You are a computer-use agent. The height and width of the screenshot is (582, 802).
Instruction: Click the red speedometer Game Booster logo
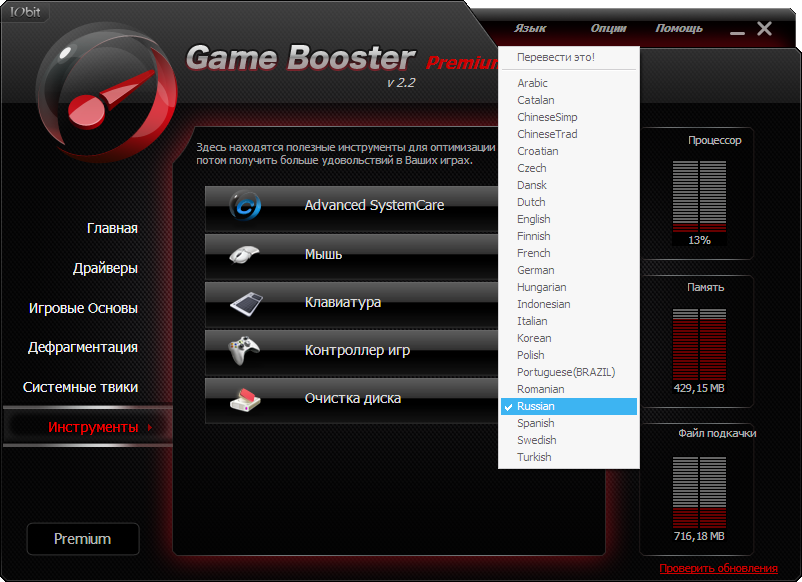(106, 92)
